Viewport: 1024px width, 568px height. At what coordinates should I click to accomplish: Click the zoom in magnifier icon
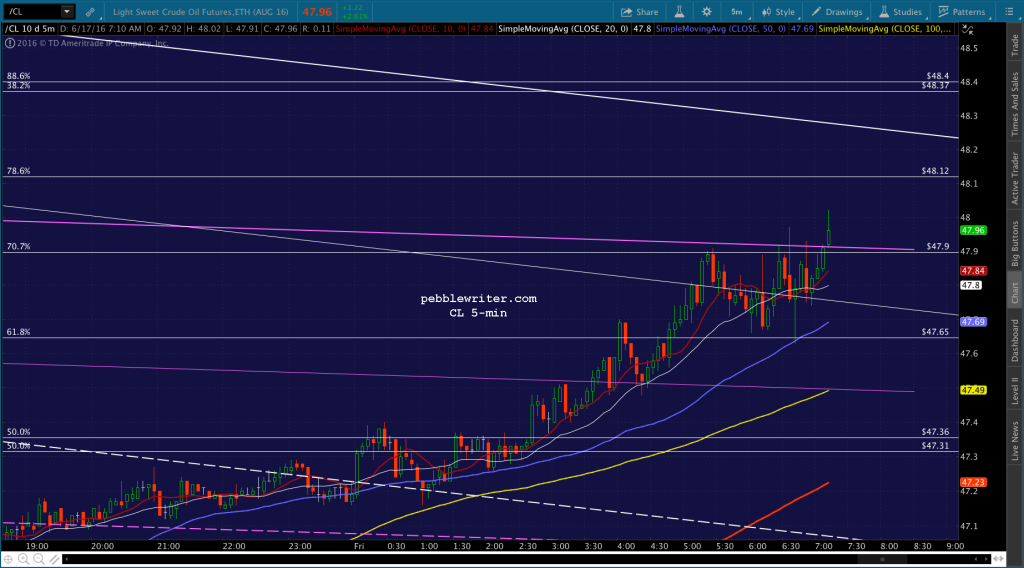(x=24, y=559)
